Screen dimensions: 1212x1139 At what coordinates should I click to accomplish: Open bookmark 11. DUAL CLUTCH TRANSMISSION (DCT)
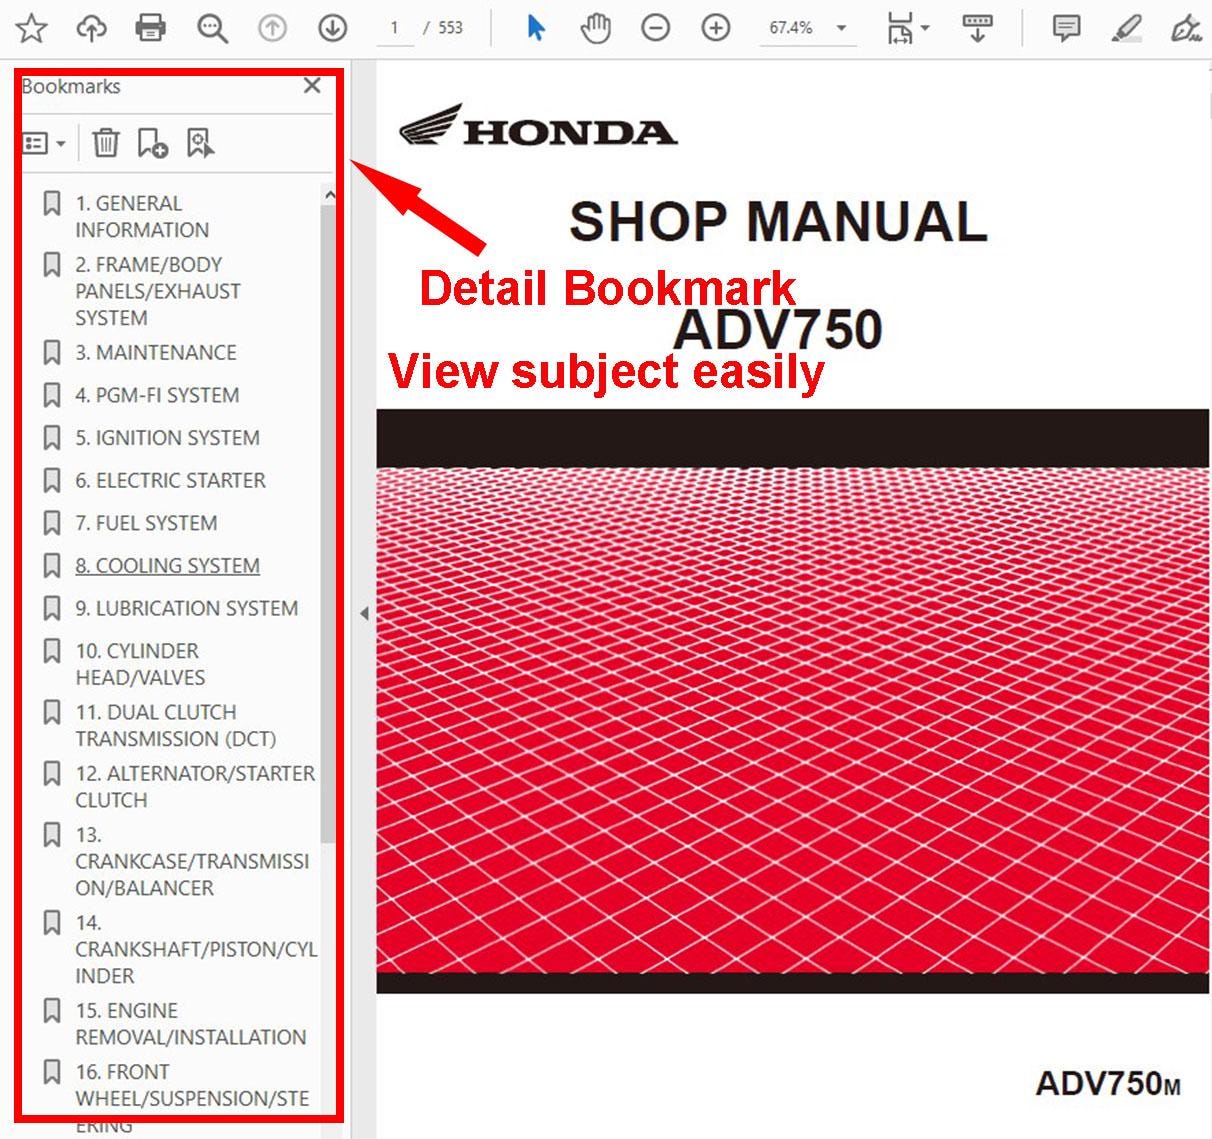[175, 725]
